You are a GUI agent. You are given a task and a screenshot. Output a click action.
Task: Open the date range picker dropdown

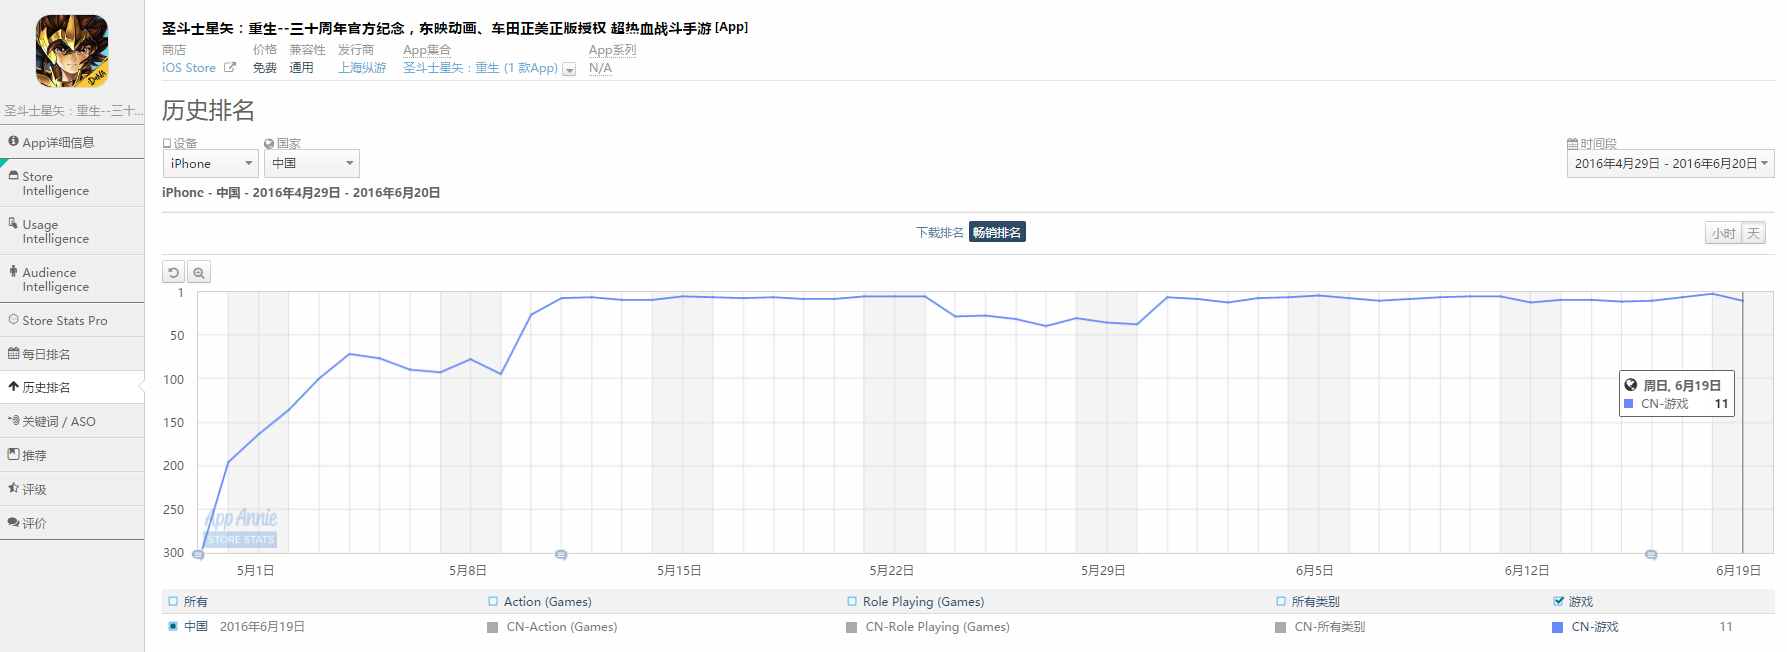(1670, 163)
